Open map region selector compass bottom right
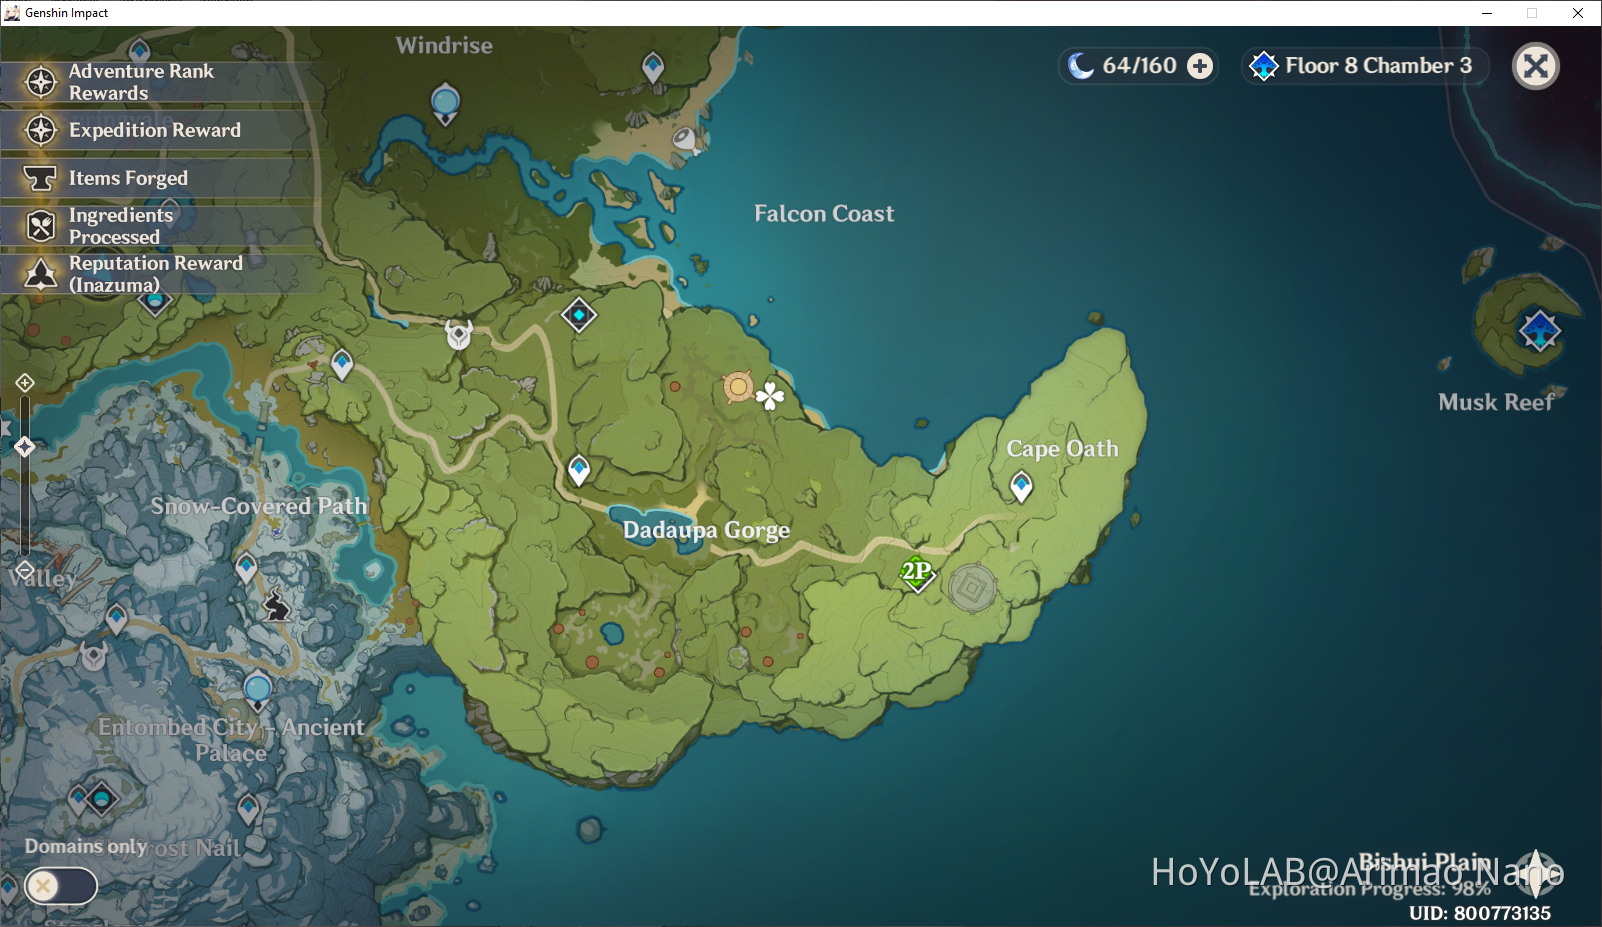 pyautogui.click(x=1537, y=874)
